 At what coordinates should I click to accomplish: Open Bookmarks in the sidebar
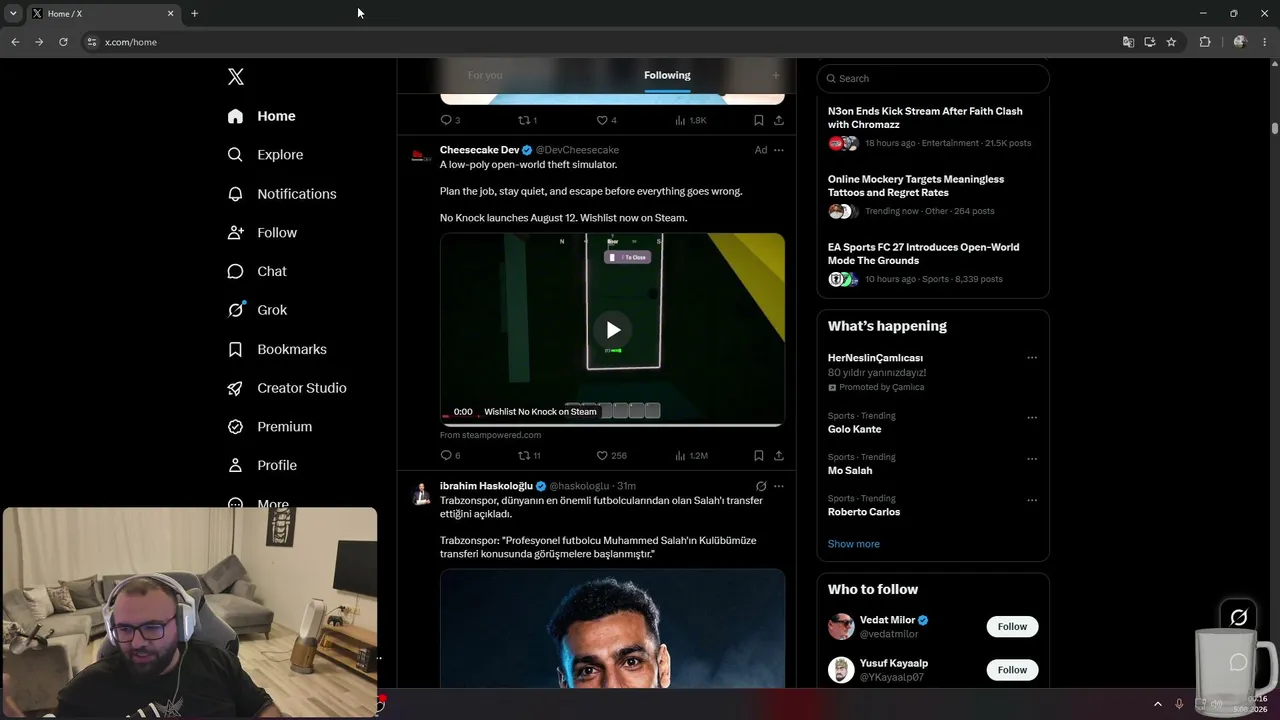point(277,349)
